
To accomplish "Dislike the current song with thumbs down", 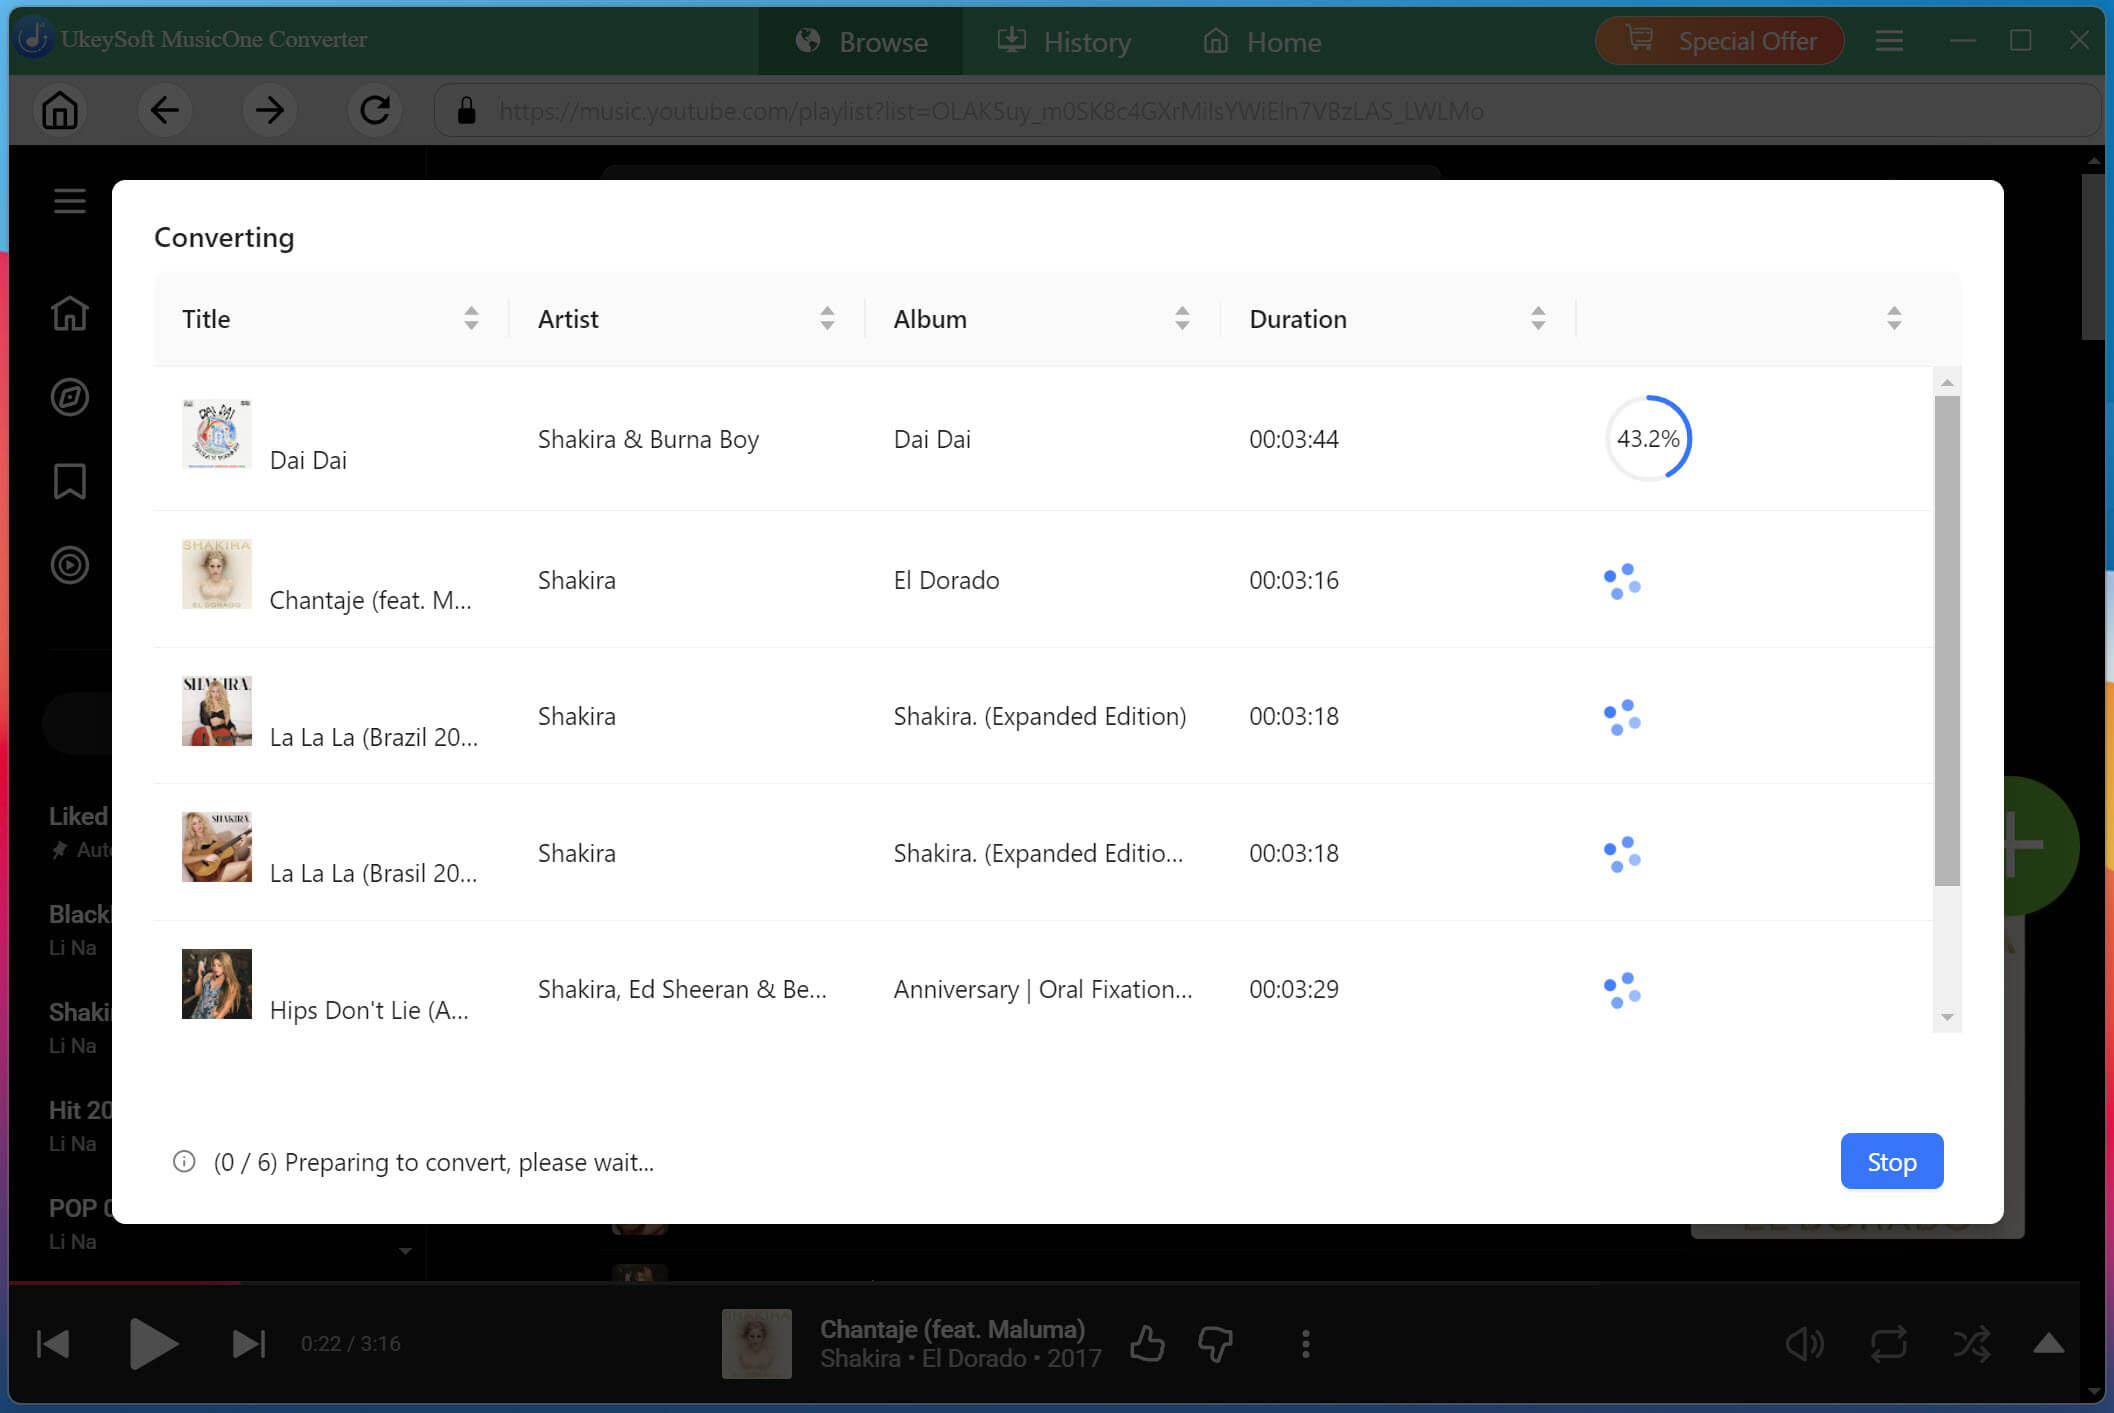I will [1216, 1343].
